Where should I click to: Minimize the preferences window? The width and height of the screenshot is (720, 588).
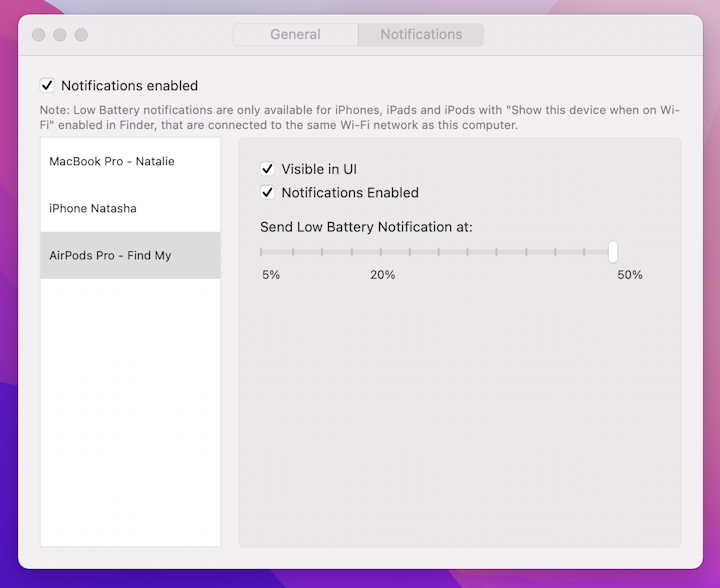pos(60,35)
